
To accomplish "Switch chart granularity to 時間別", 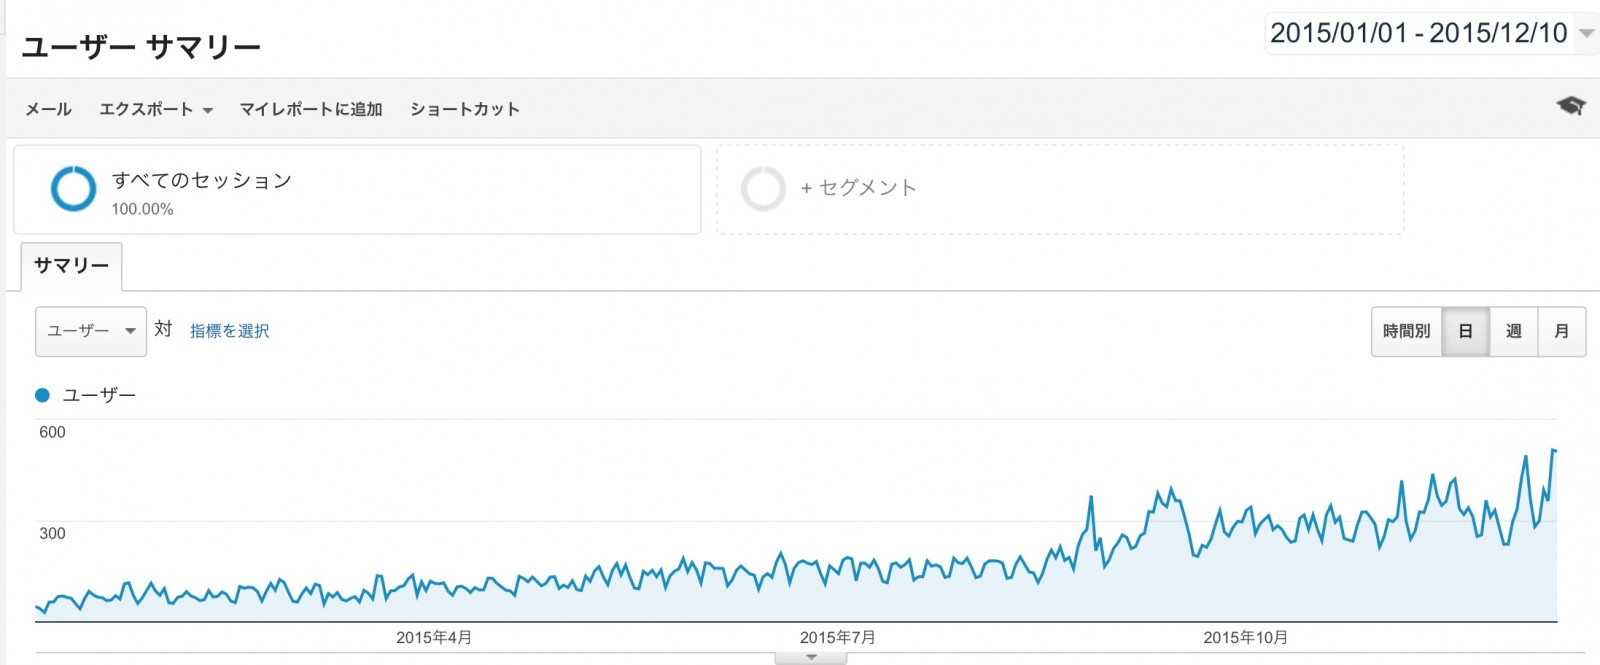I will pyautogui.click(x=1407, y=331).
